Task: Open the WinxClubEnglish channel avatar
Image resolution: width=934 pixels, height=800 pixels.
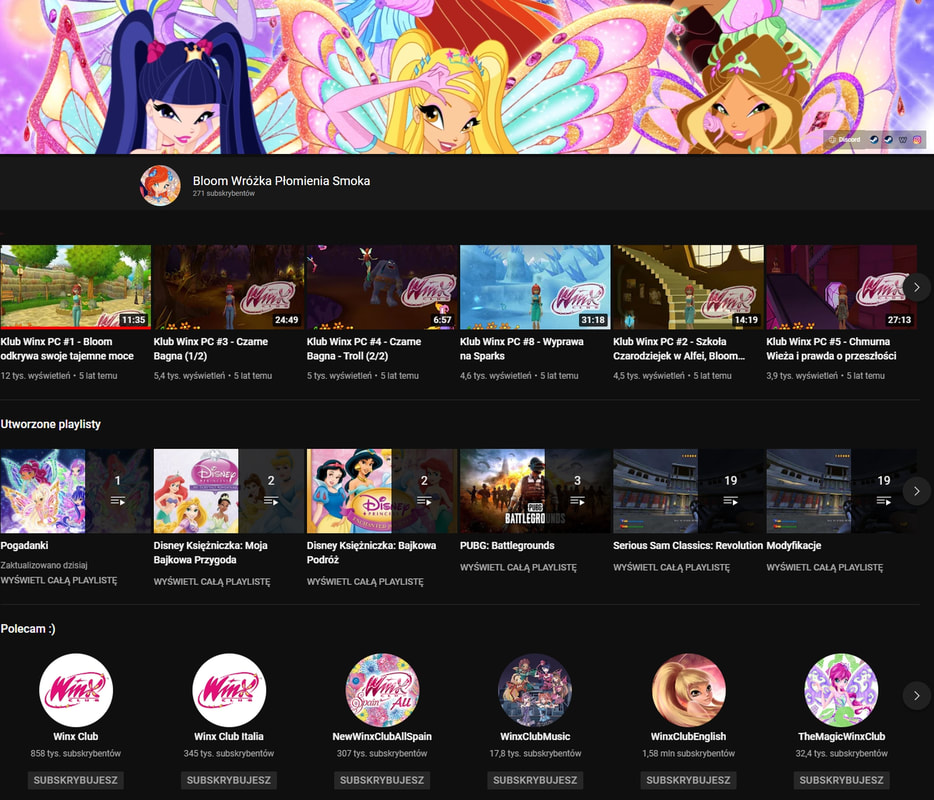Action: click(x=689, y=690)
